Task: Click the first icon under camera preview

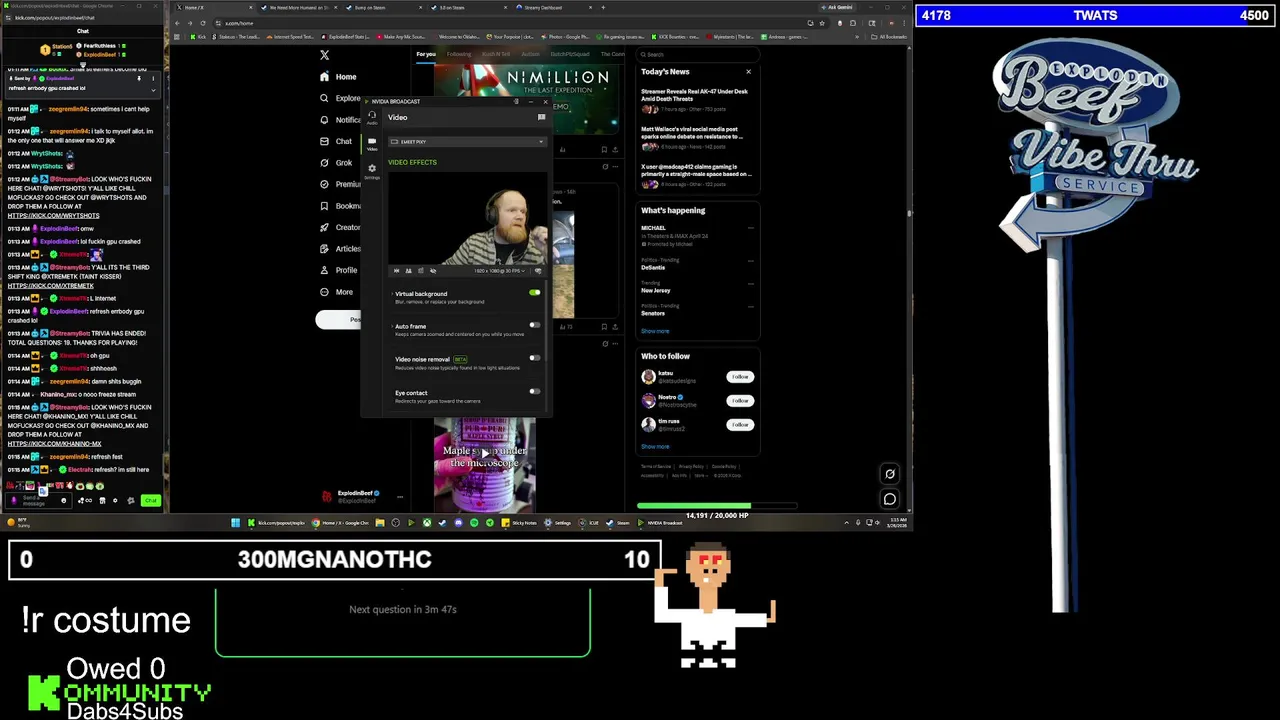Action: pyautogui.click(x=396, y=271)
